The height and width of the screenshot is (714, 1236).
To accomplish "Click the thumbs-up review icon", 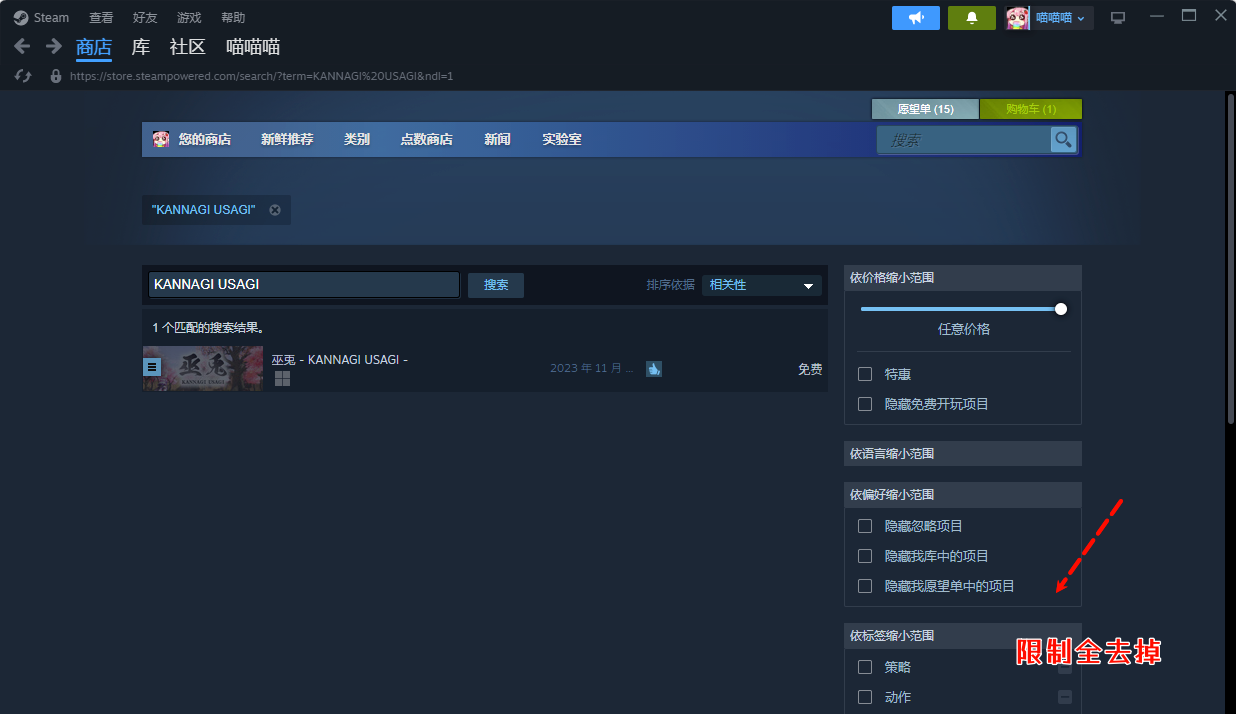I will (x=654, y=369).
